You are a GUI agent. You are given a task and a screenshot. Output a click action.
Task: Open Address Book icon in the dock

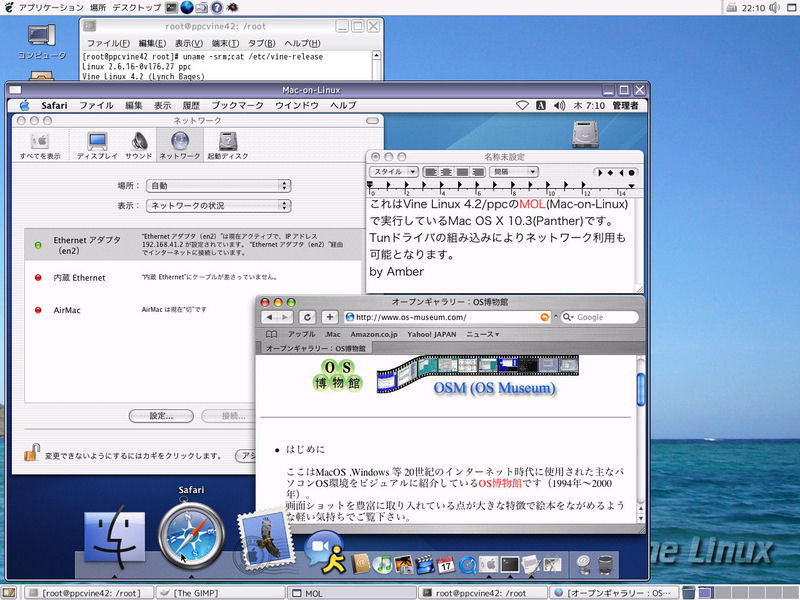coord(361,564)
